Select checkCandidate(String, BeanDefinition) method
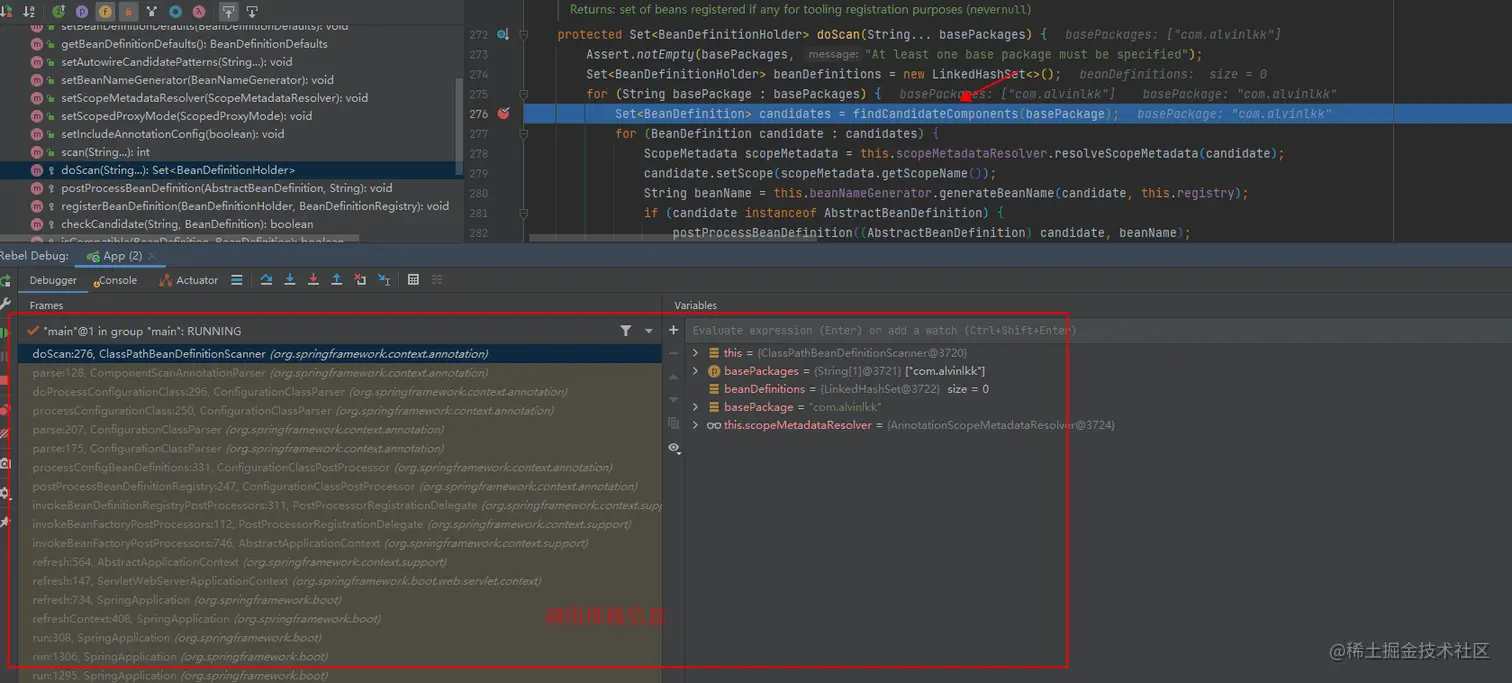Viewport: 1512px width, 683px height. (x=187, y=224)
